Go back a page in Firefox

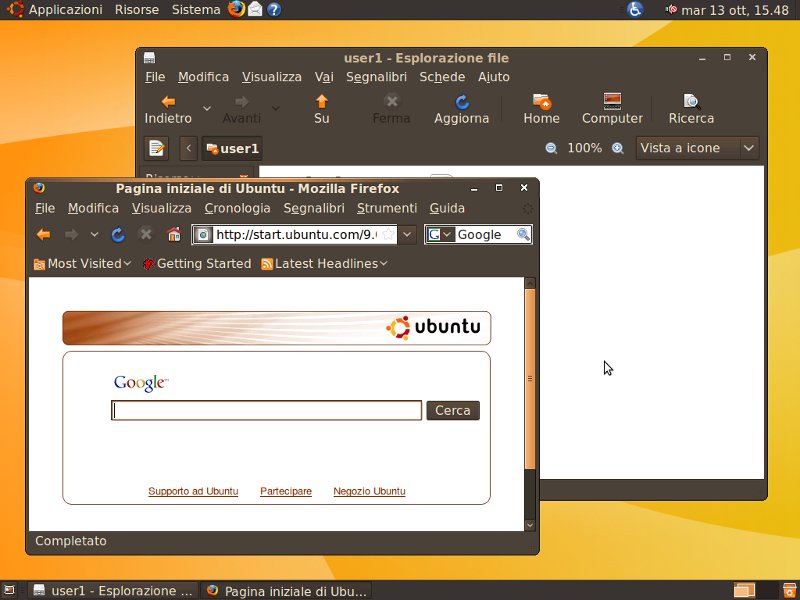44,235
